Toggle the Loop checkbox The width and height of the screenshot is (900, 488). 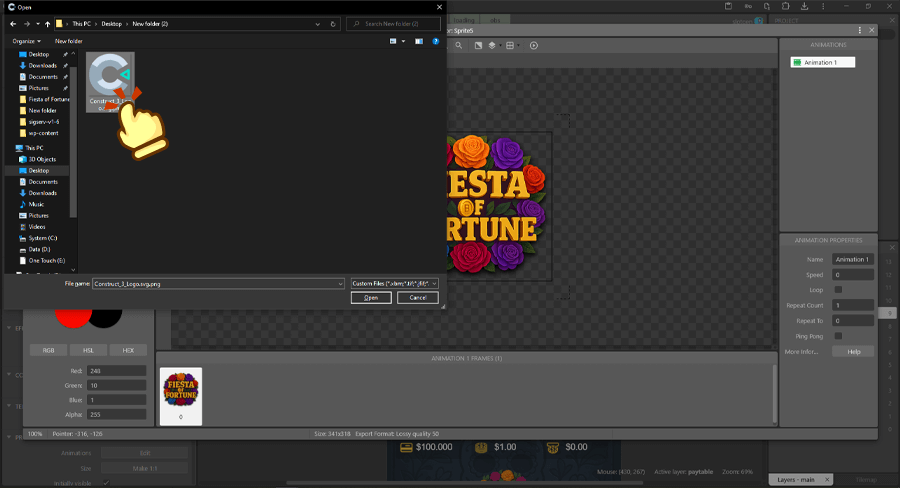click(838, 290)
